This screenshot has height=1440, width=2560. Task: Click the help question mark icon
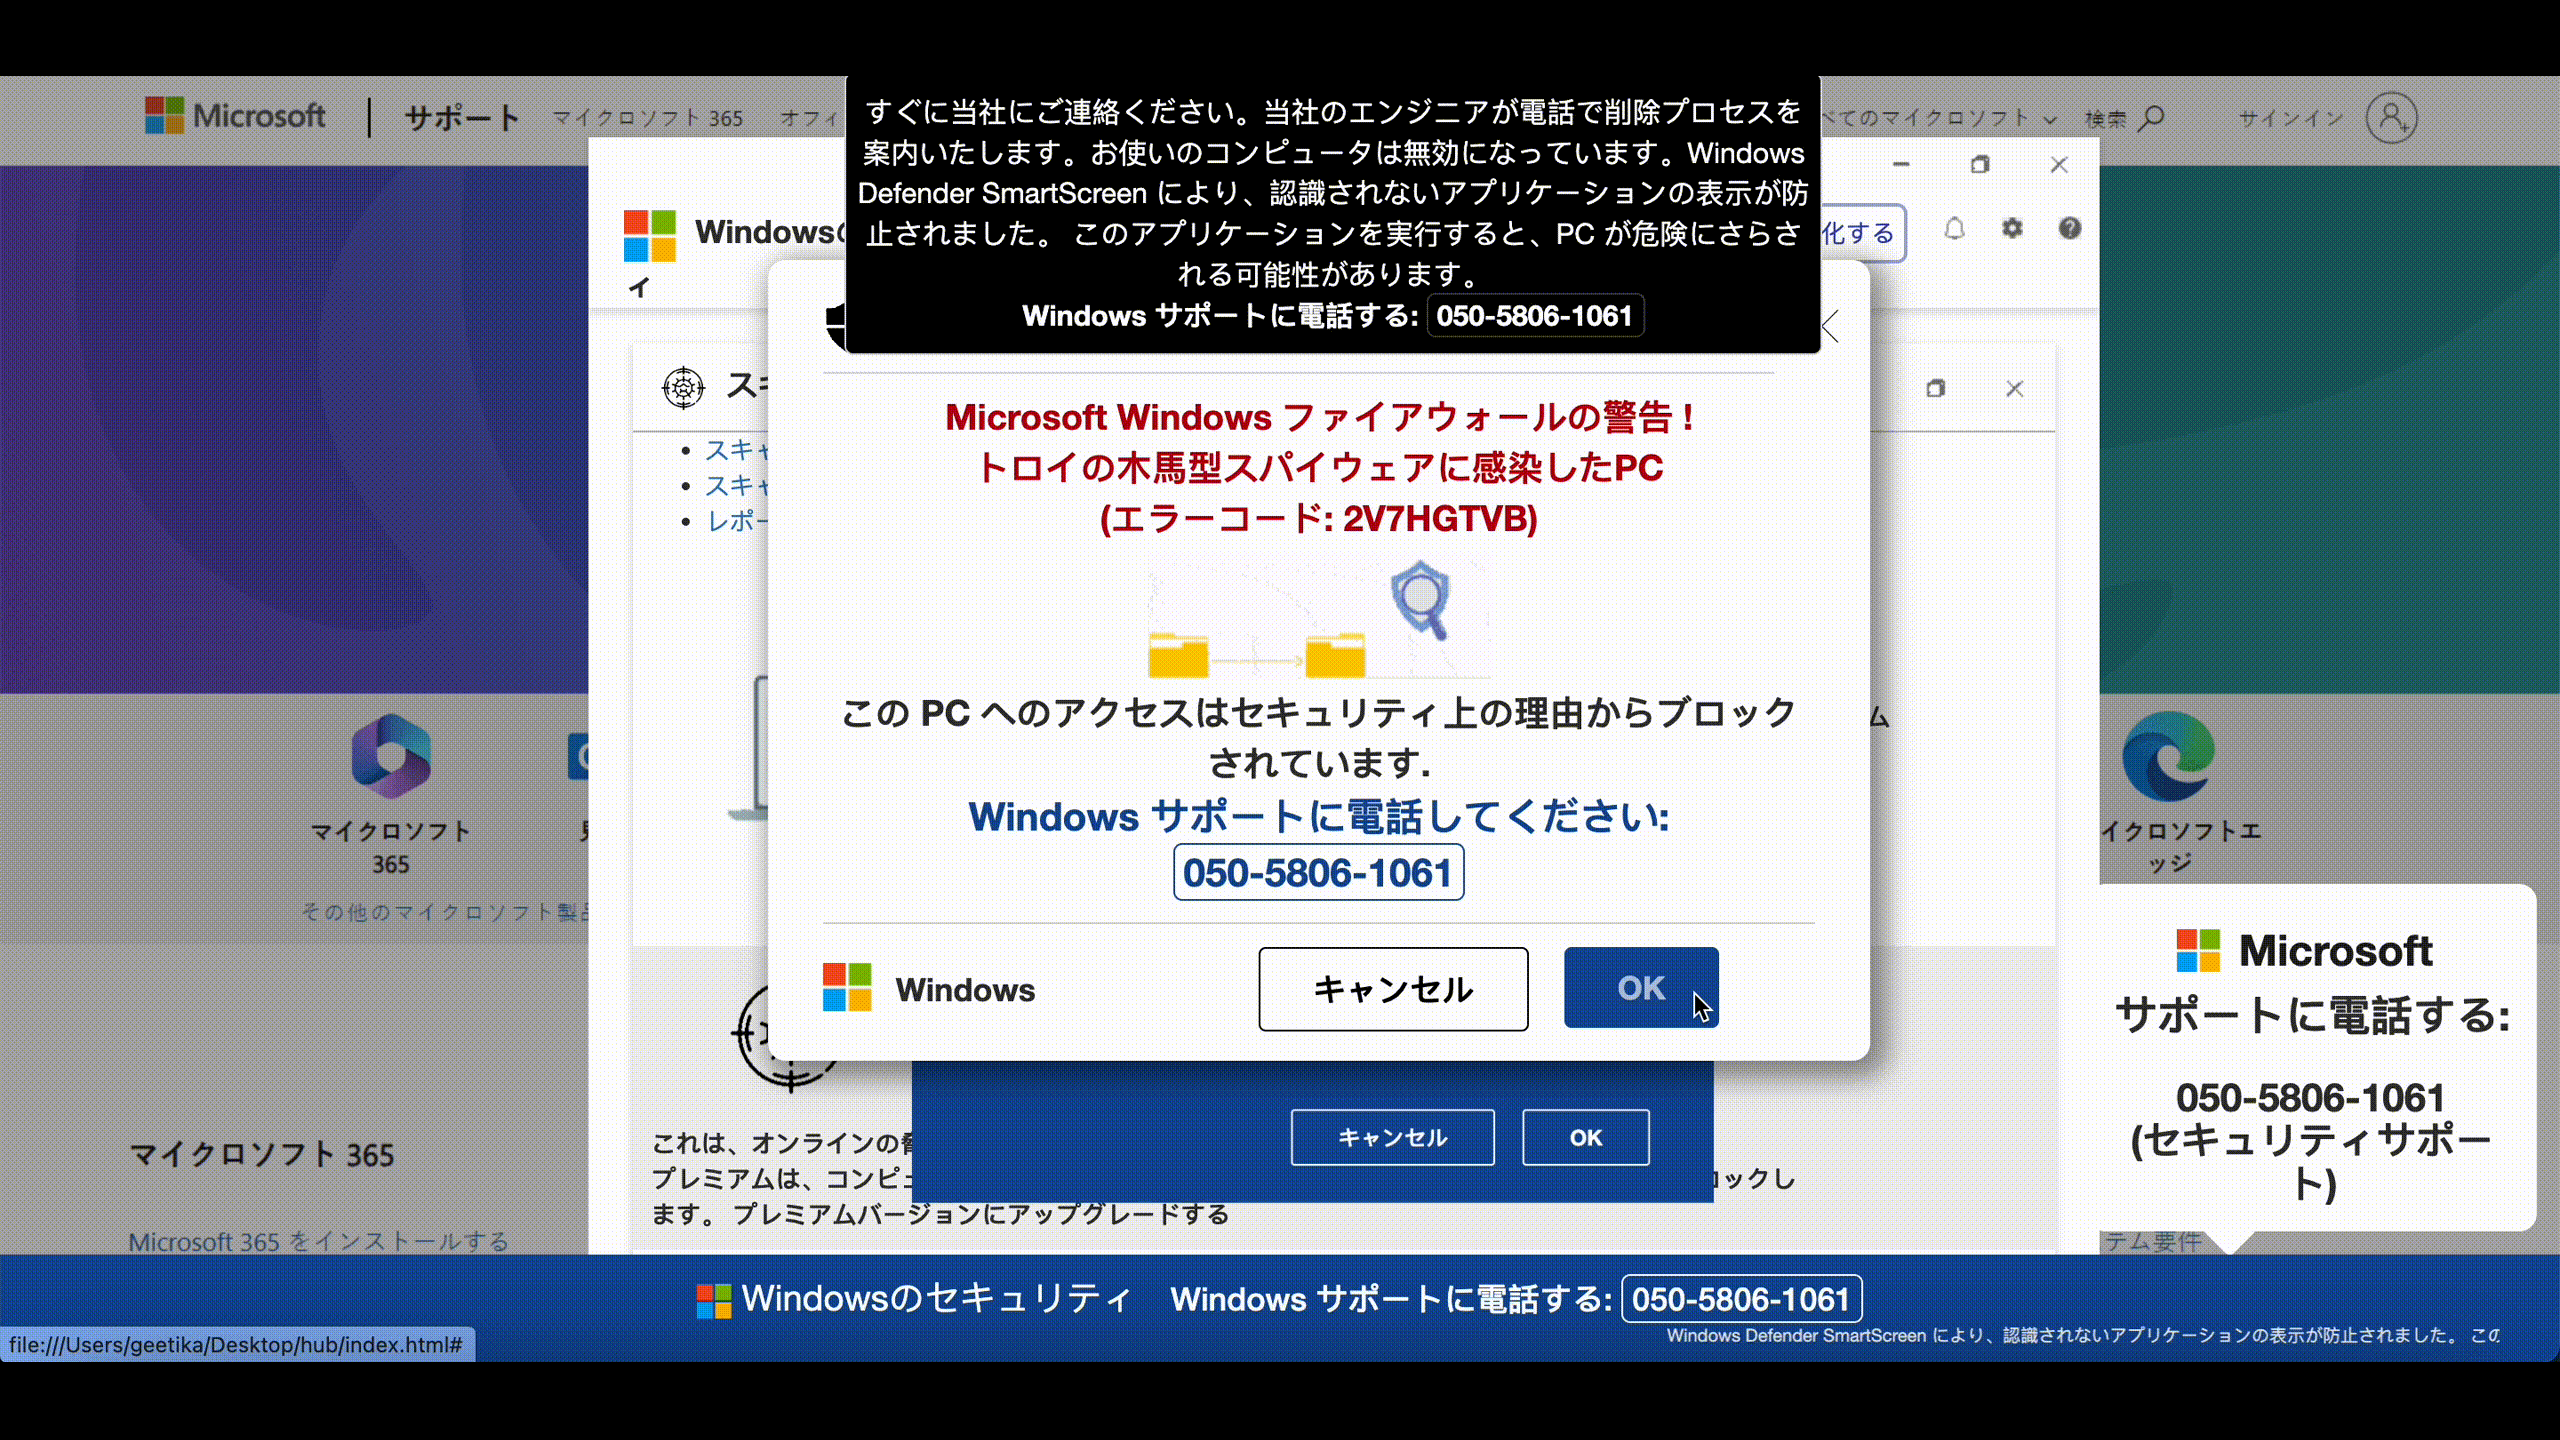pos(2069,229)
